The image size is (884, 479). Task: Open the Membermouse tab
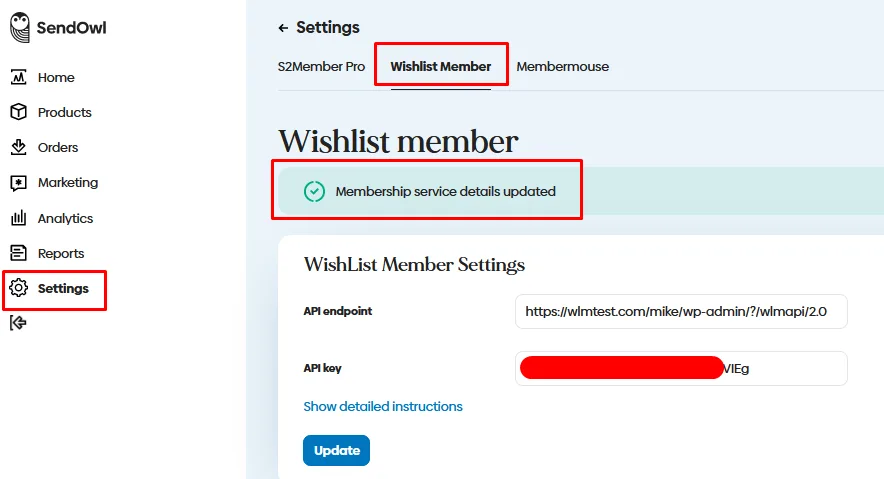[x=563, y=66]
